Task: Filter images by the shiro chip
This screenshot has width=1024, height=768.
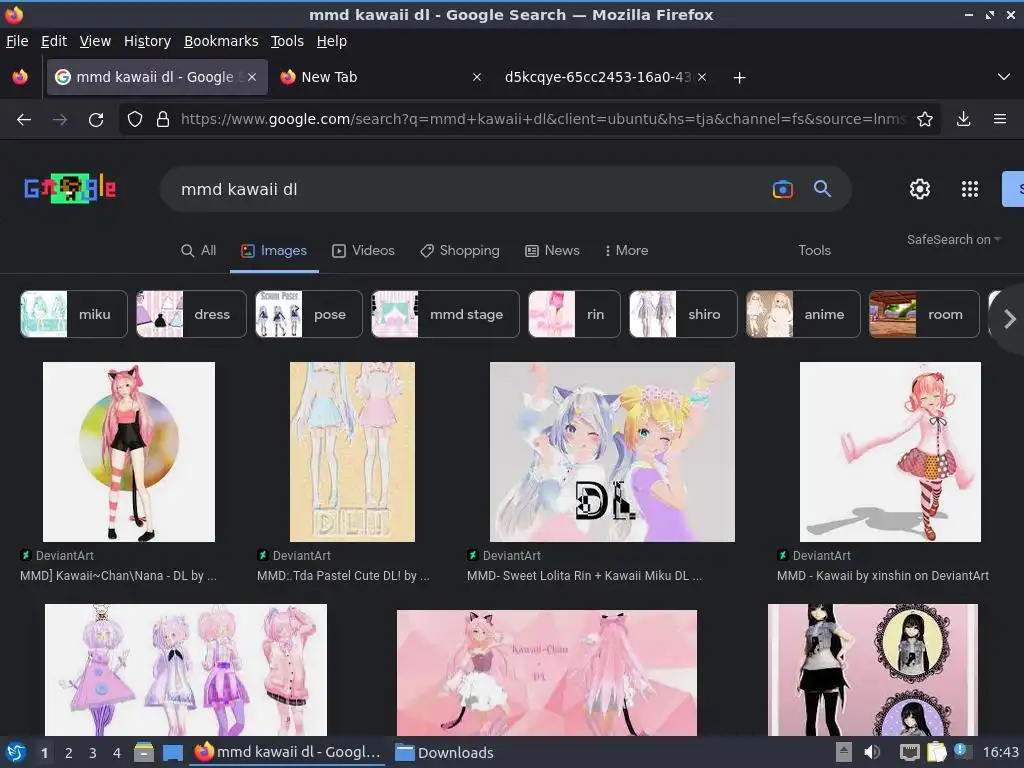Action: (x=683, y=314)
